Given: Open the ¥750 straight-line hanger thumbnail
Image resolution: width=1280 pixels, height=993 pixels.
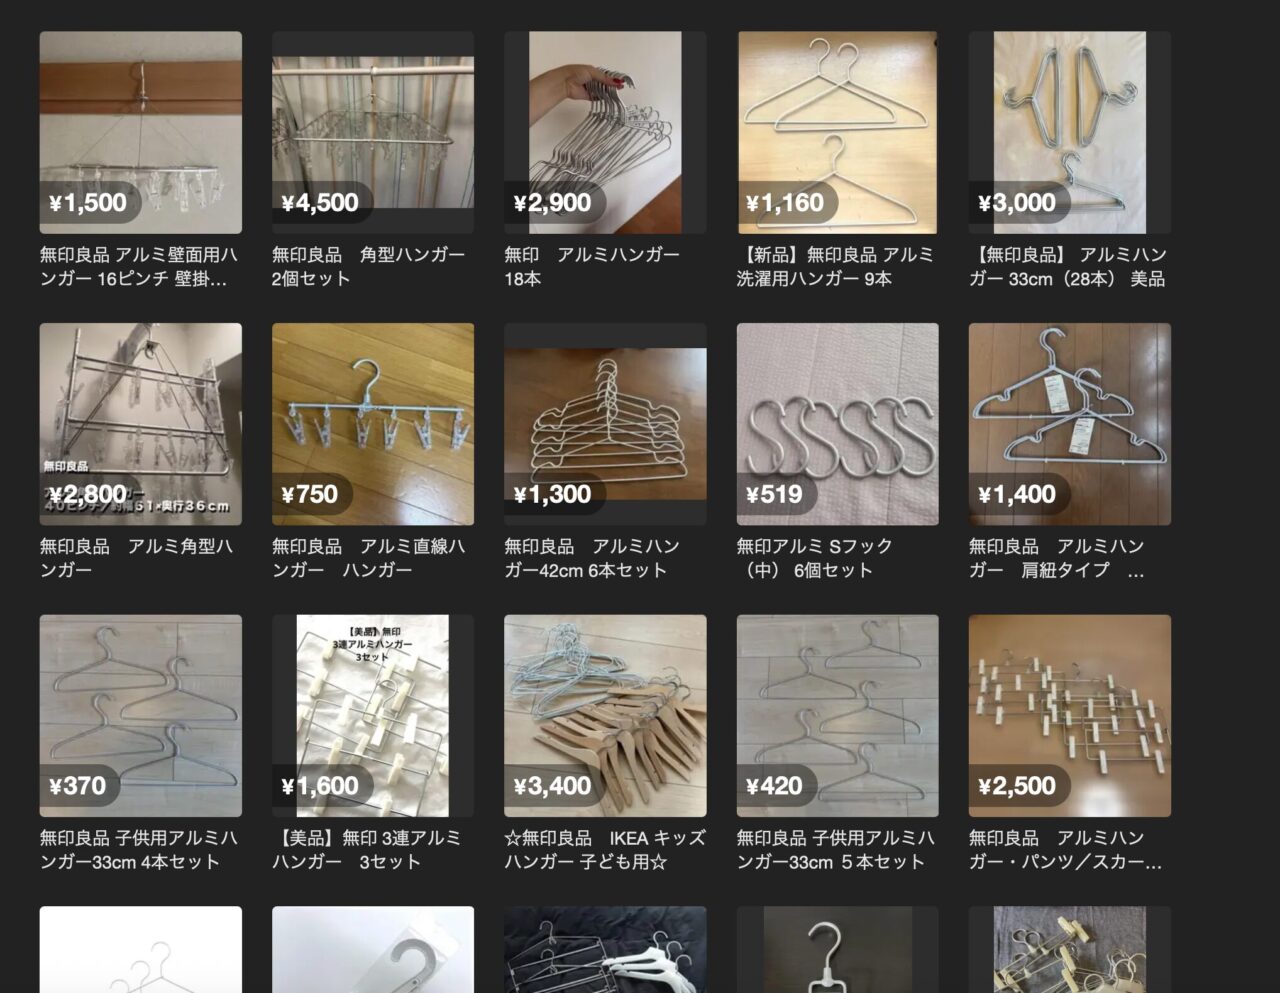Looking at the screenshot, I should tap(373, 424).
